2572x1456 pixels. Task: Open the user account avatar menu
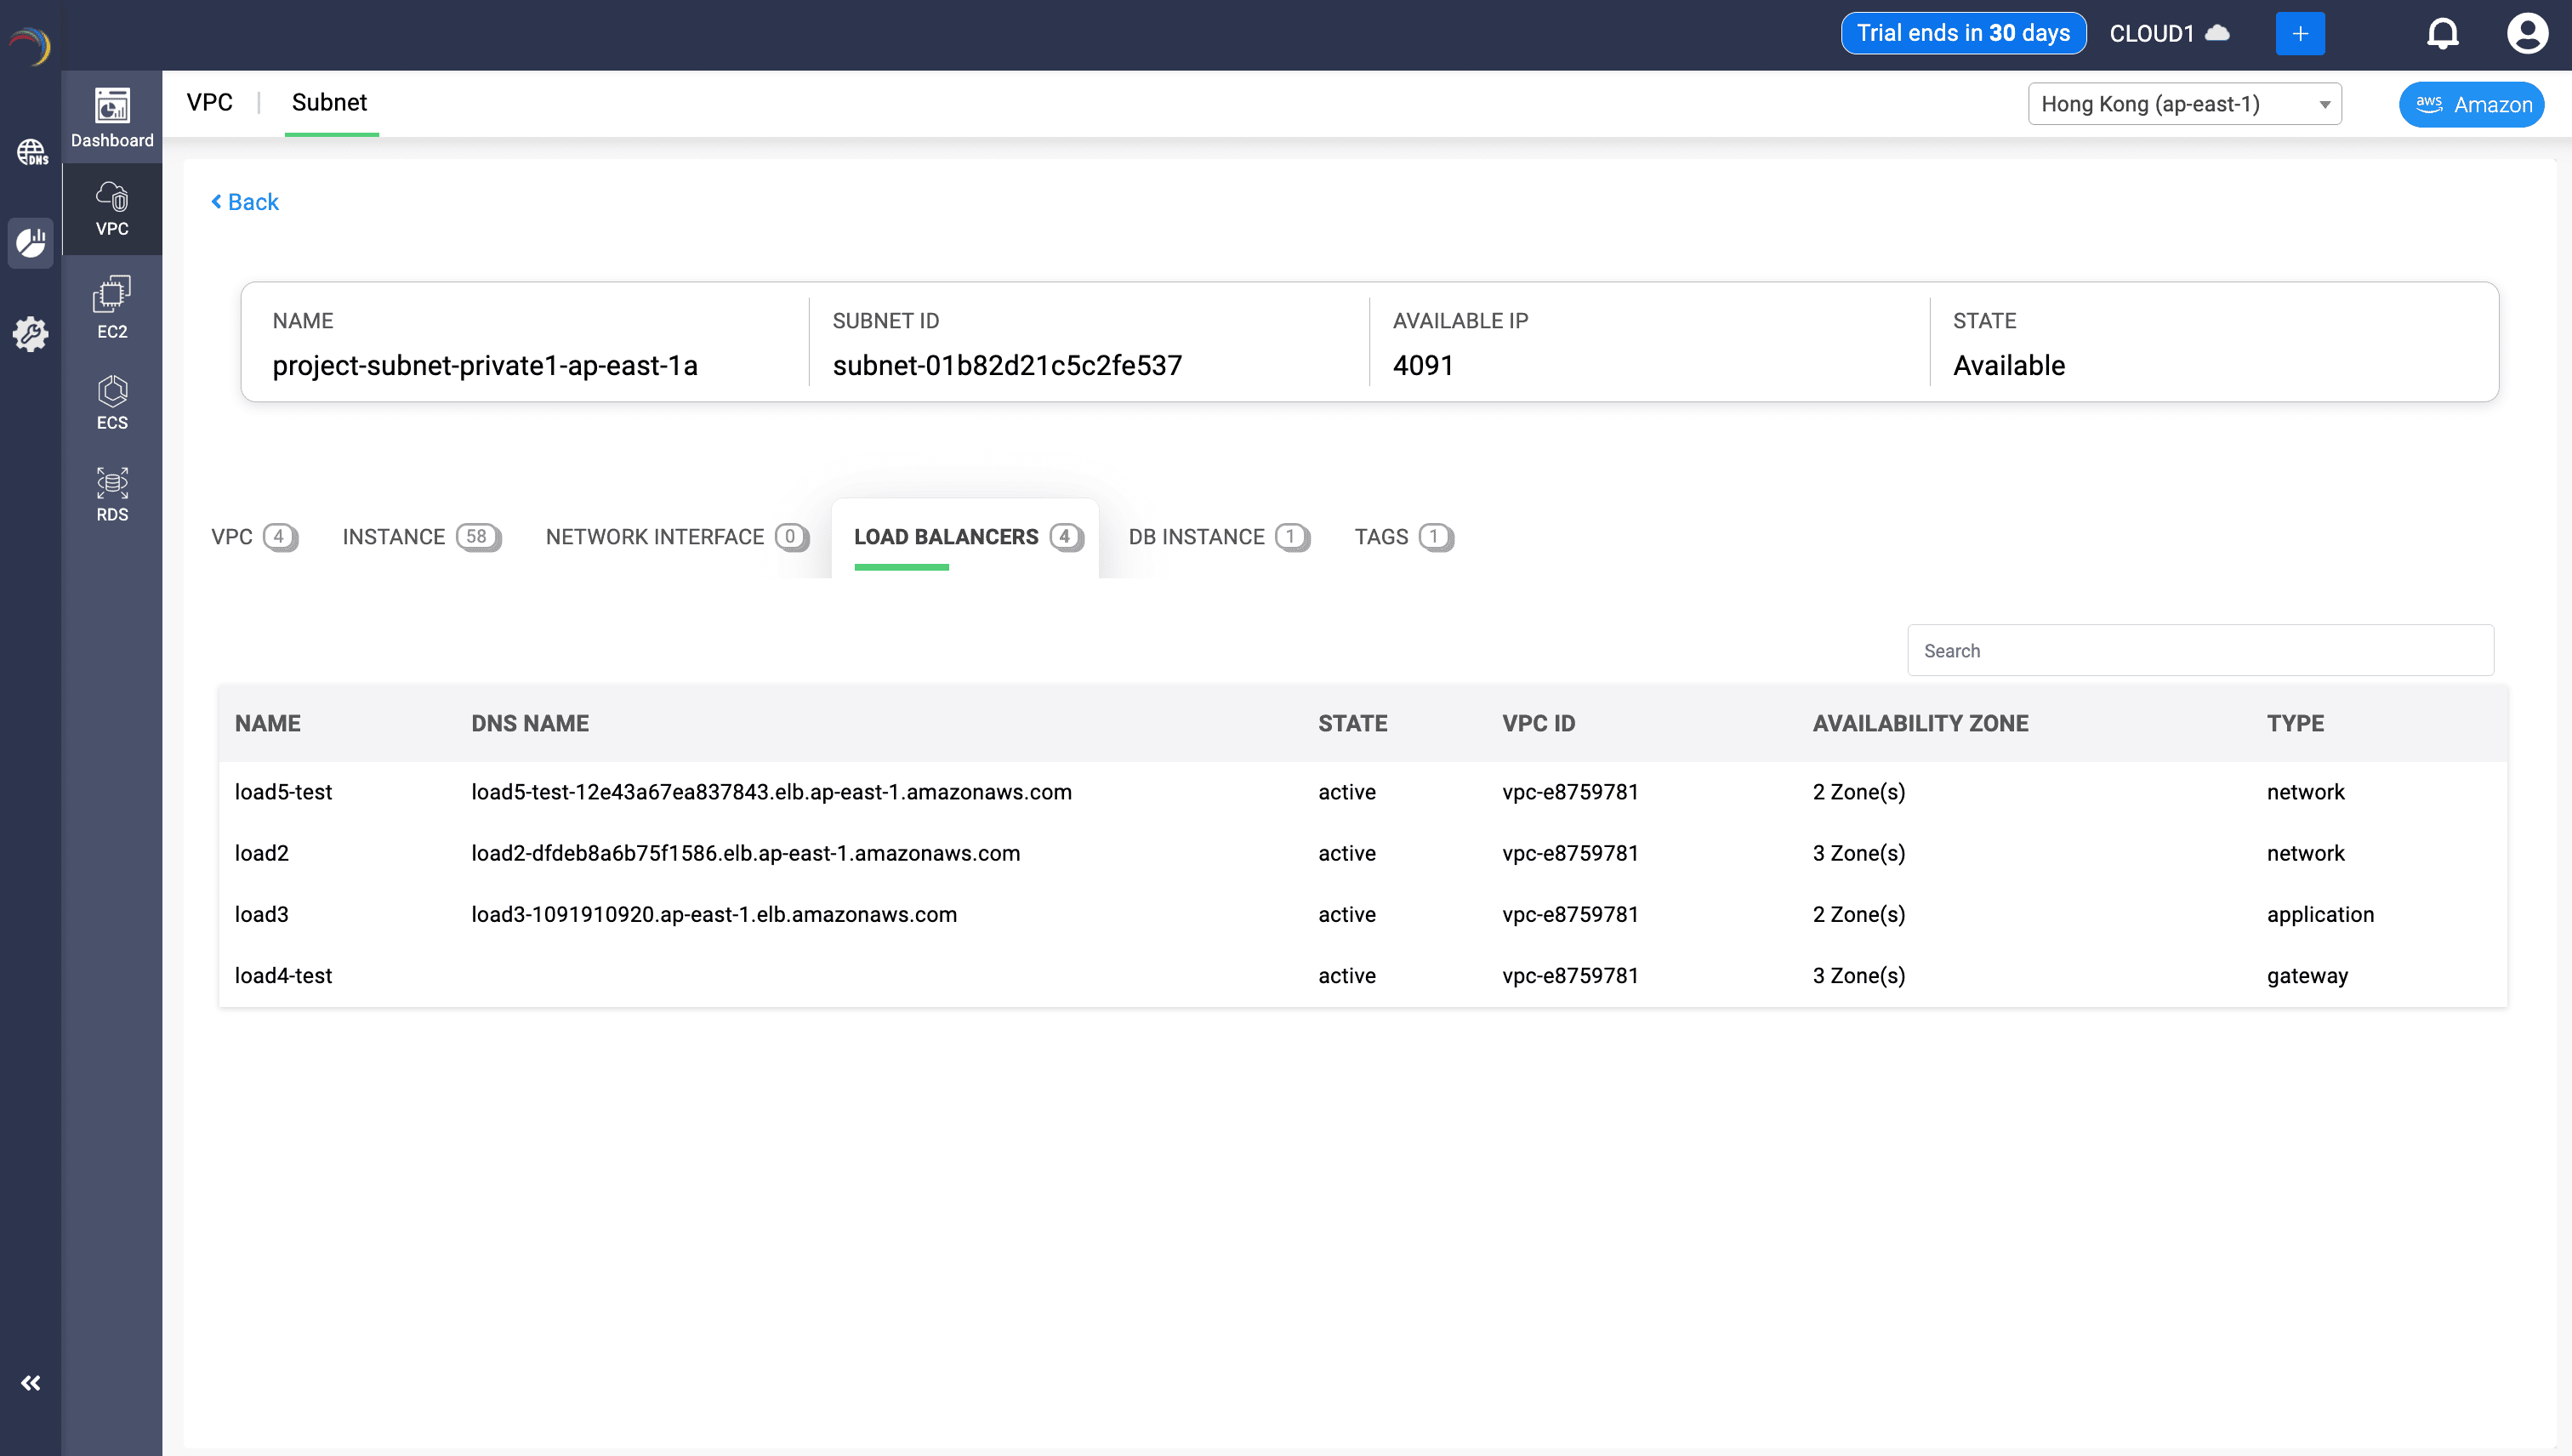click(x=2528, y=32)
